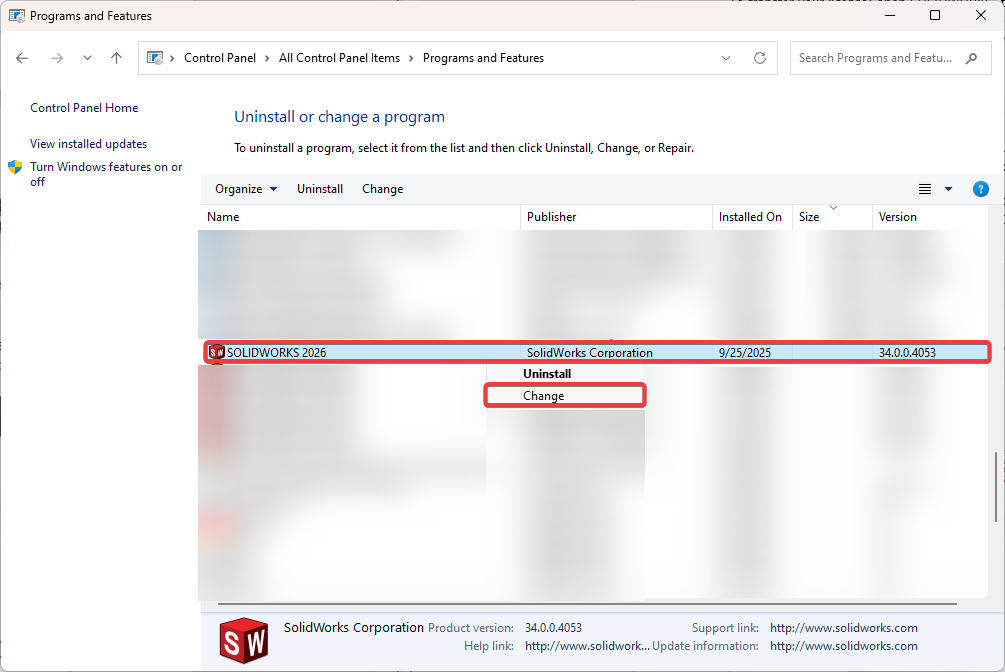This screenshot has height=672, width=1005.
Task: Select All Control Panel Items breadcrumb
Action: point(339,58)
